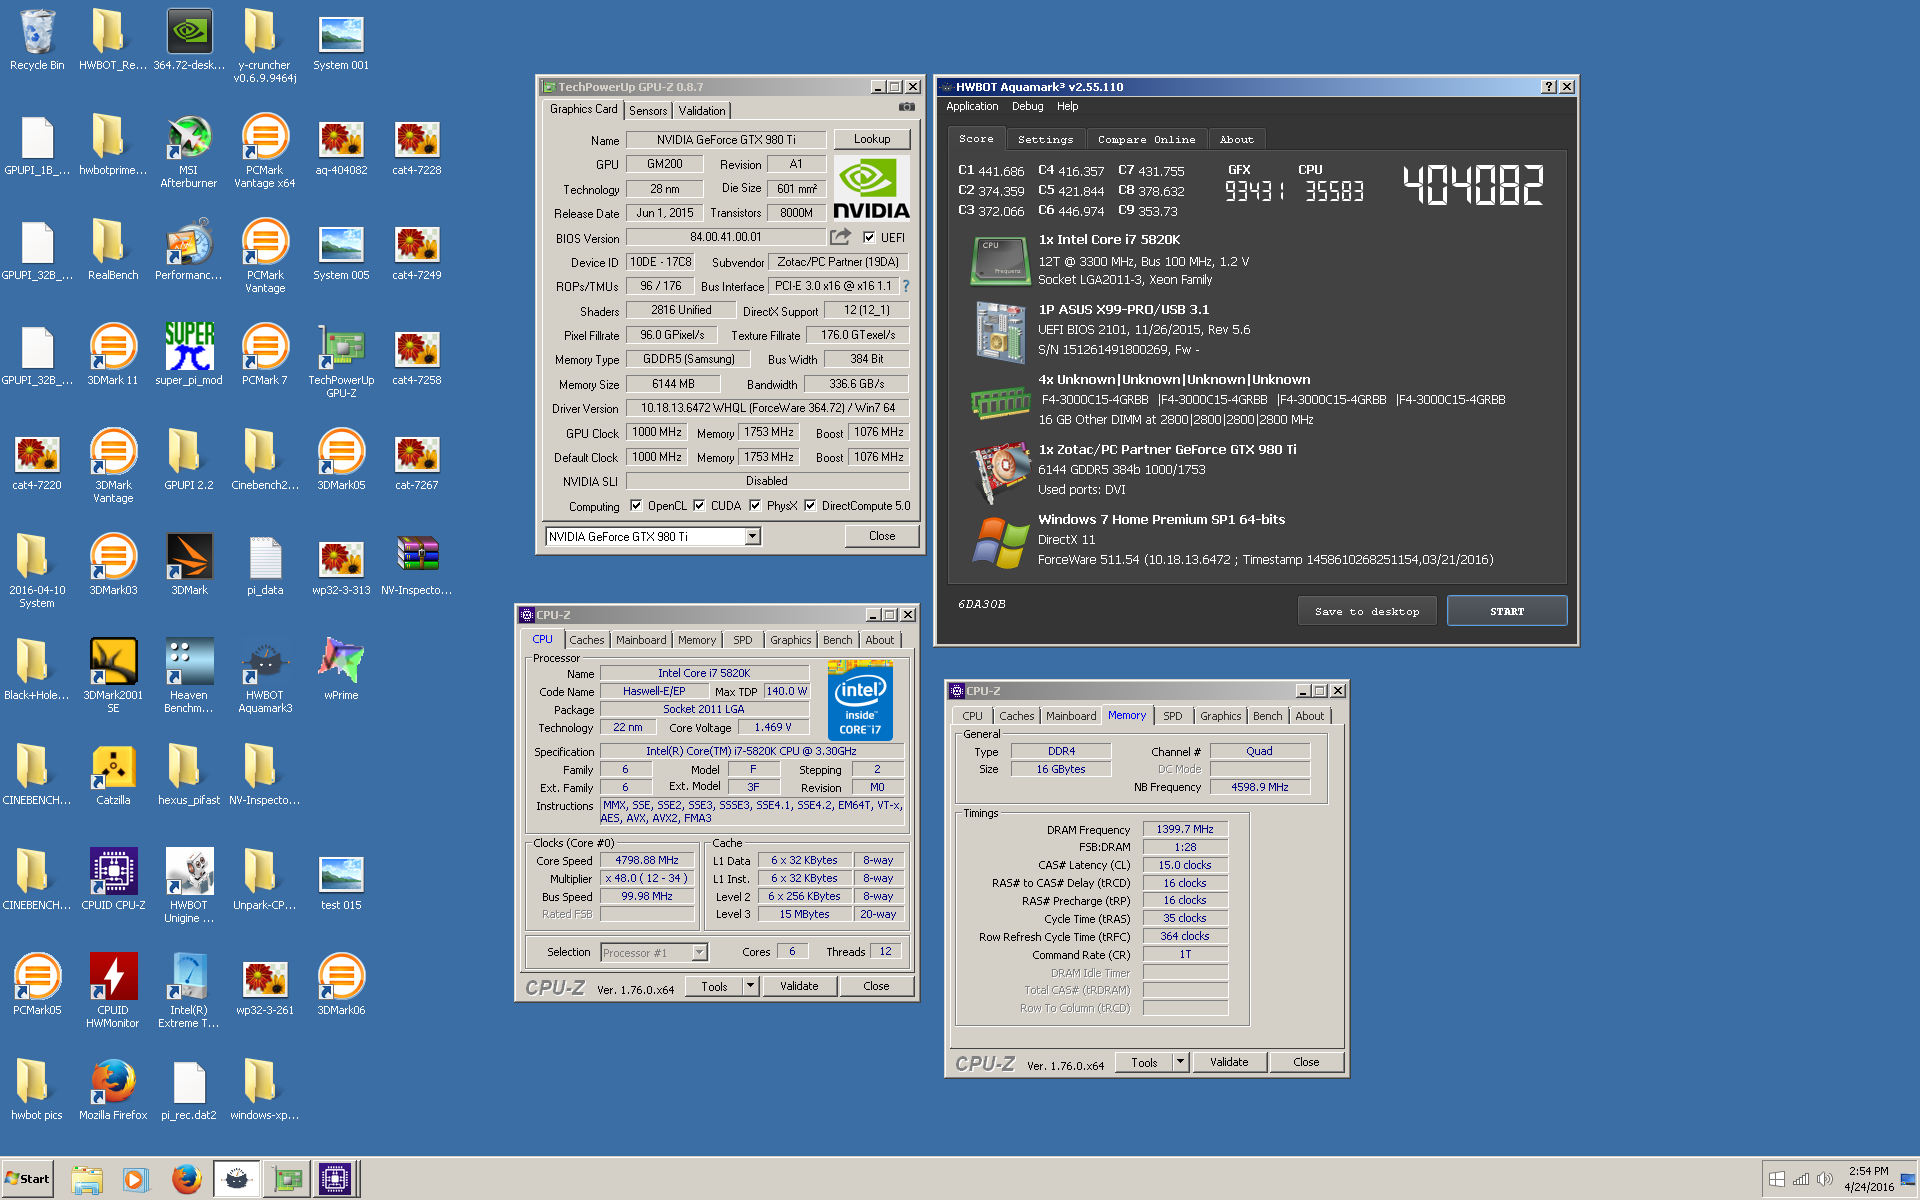This screenshot has width=1920, height=1200.
Task: Expand the Tools dropdown arrow in CPU-Z Memory window
Action: pos(1180,1062)
